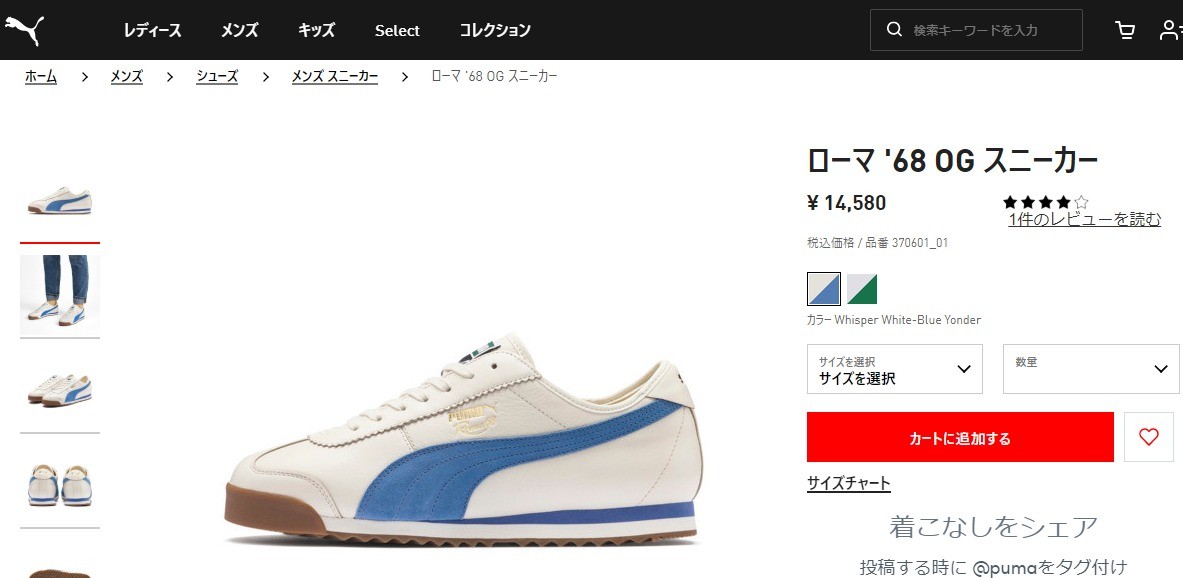Add product to wishlist via heart icon
The image size is (1183, 578).
coord(1148,436)
